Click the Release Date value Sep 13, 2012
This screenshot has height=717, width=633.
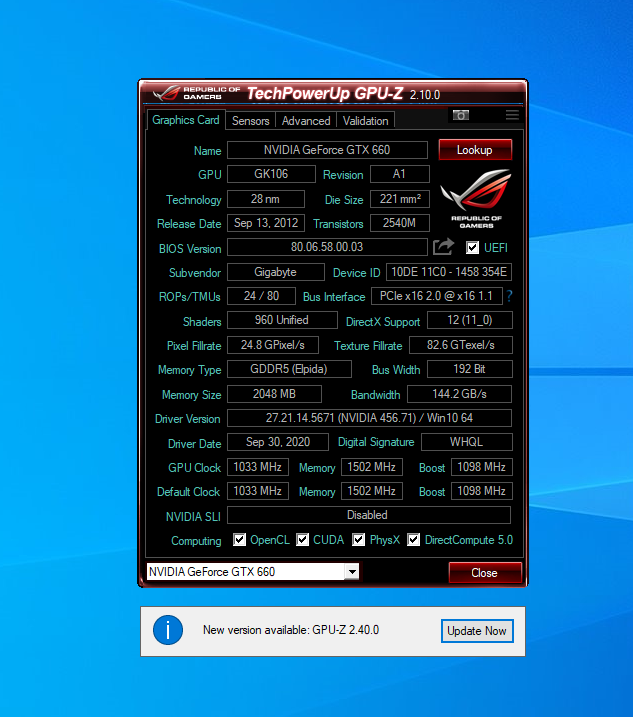[266, 223]
